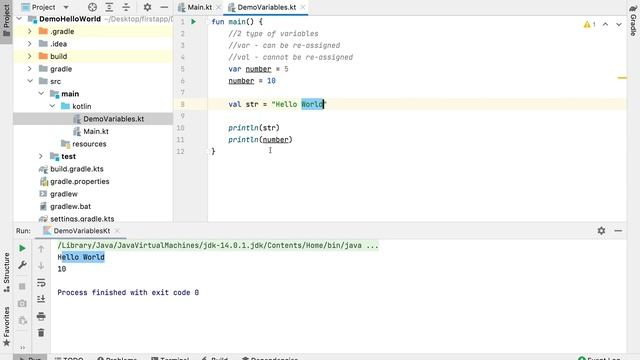The width and height of the screenshot is (640, 360).
Task: Click println(number) line in editor
Action: coord(260,140)
